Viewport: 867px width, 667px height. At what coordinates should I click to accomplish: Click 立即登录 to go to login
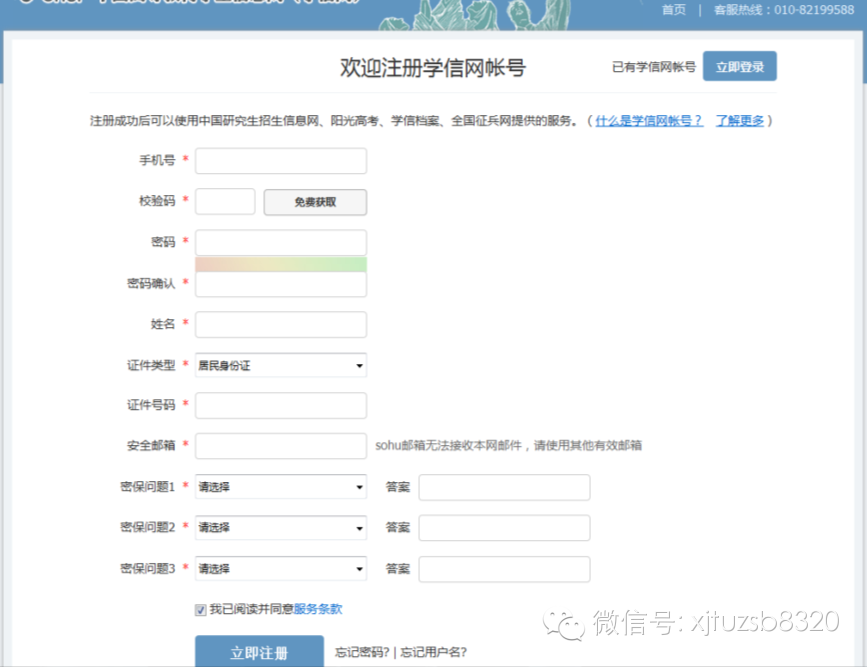[739, 66]
